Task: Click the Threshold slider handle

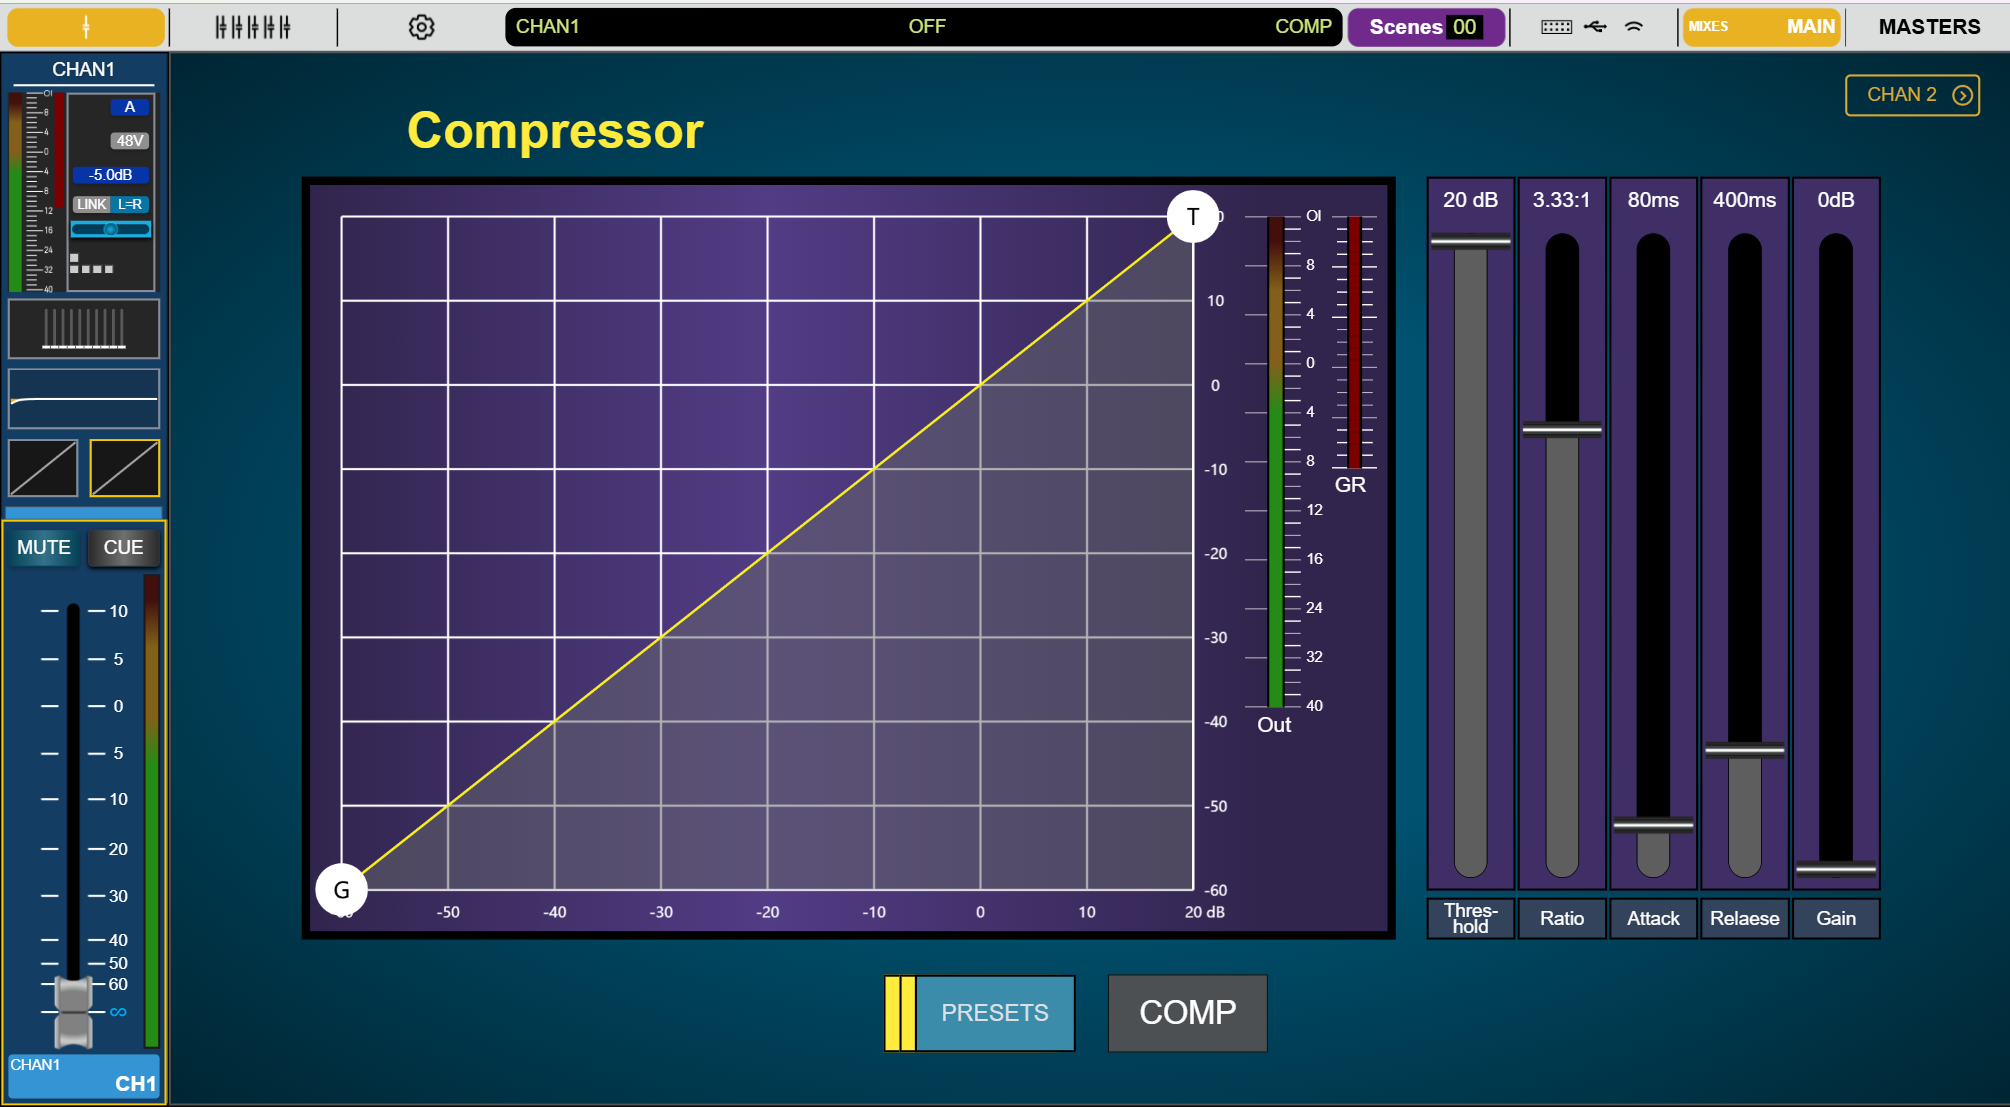Action: pos(1470,241)
